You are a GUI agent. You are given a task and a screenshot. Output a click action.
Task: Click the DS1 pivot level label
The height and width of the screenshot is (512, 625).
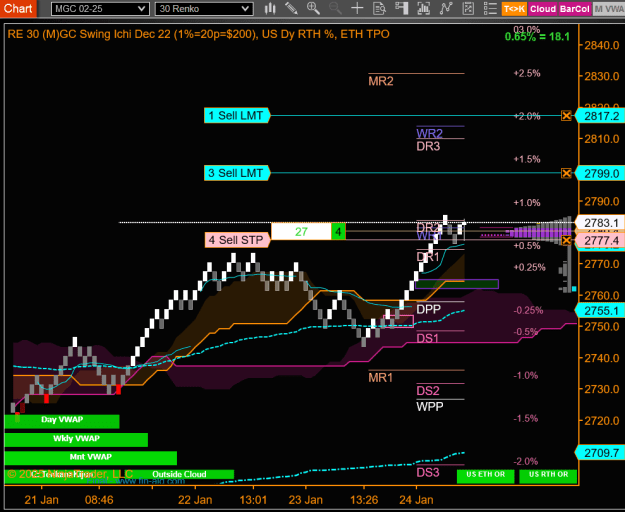click(427, 338)
